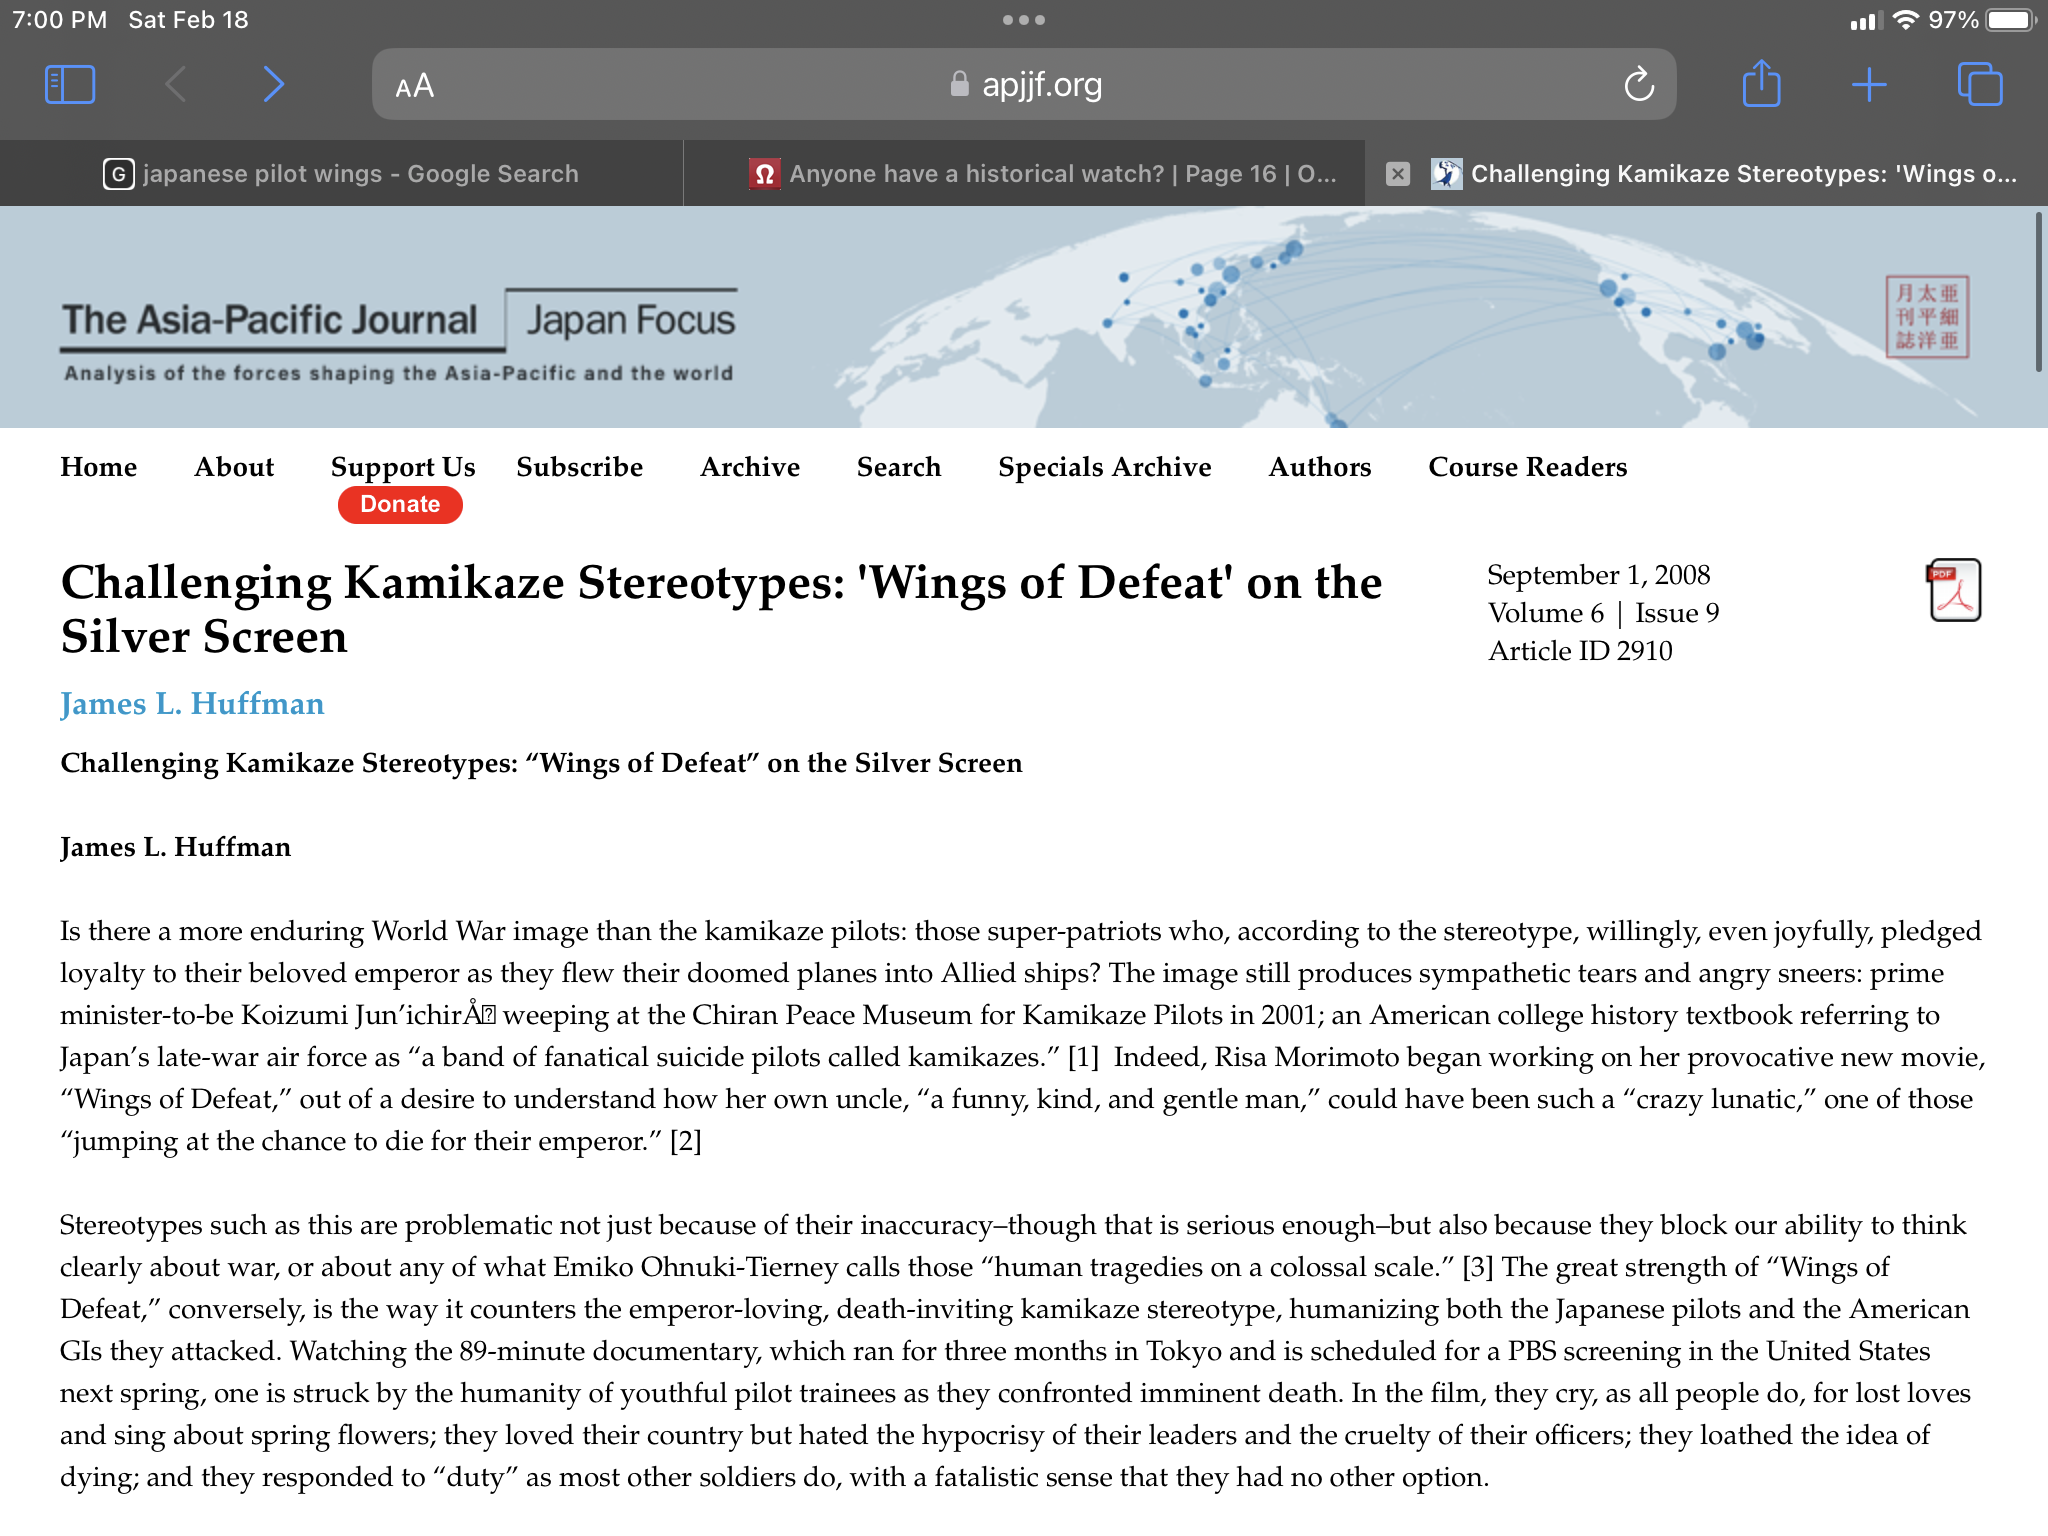Screen dimensions: 2048x1536
Task: Toggle the Safari sidebar panel
Action: [x=70, y=85]
